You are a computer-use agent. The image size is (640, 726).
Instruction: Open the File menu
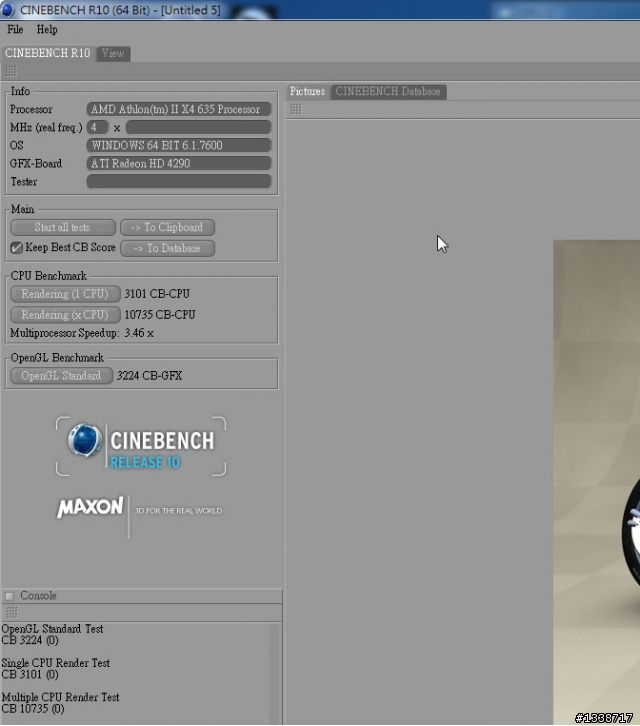(x=15, y=30)
